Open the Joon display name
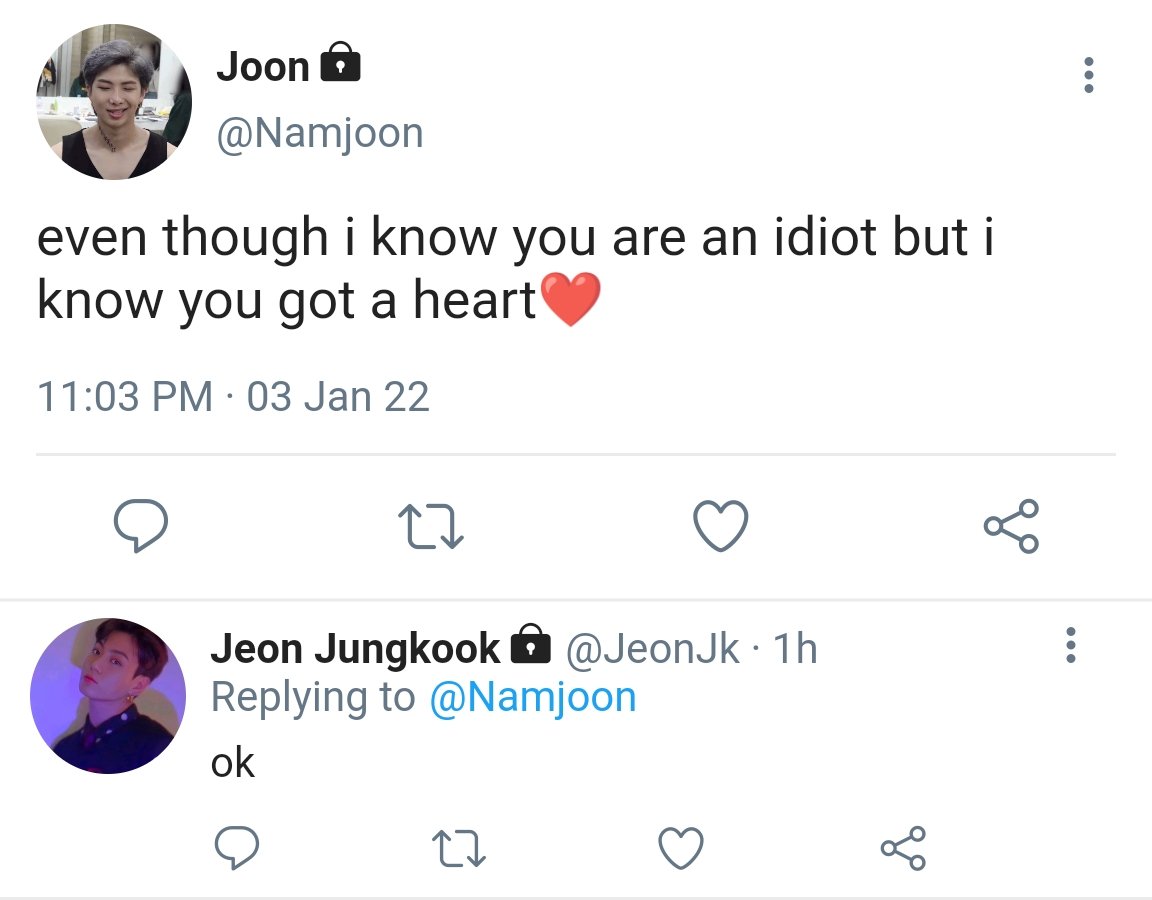1152x900 pixels. [x=263, y=67]
